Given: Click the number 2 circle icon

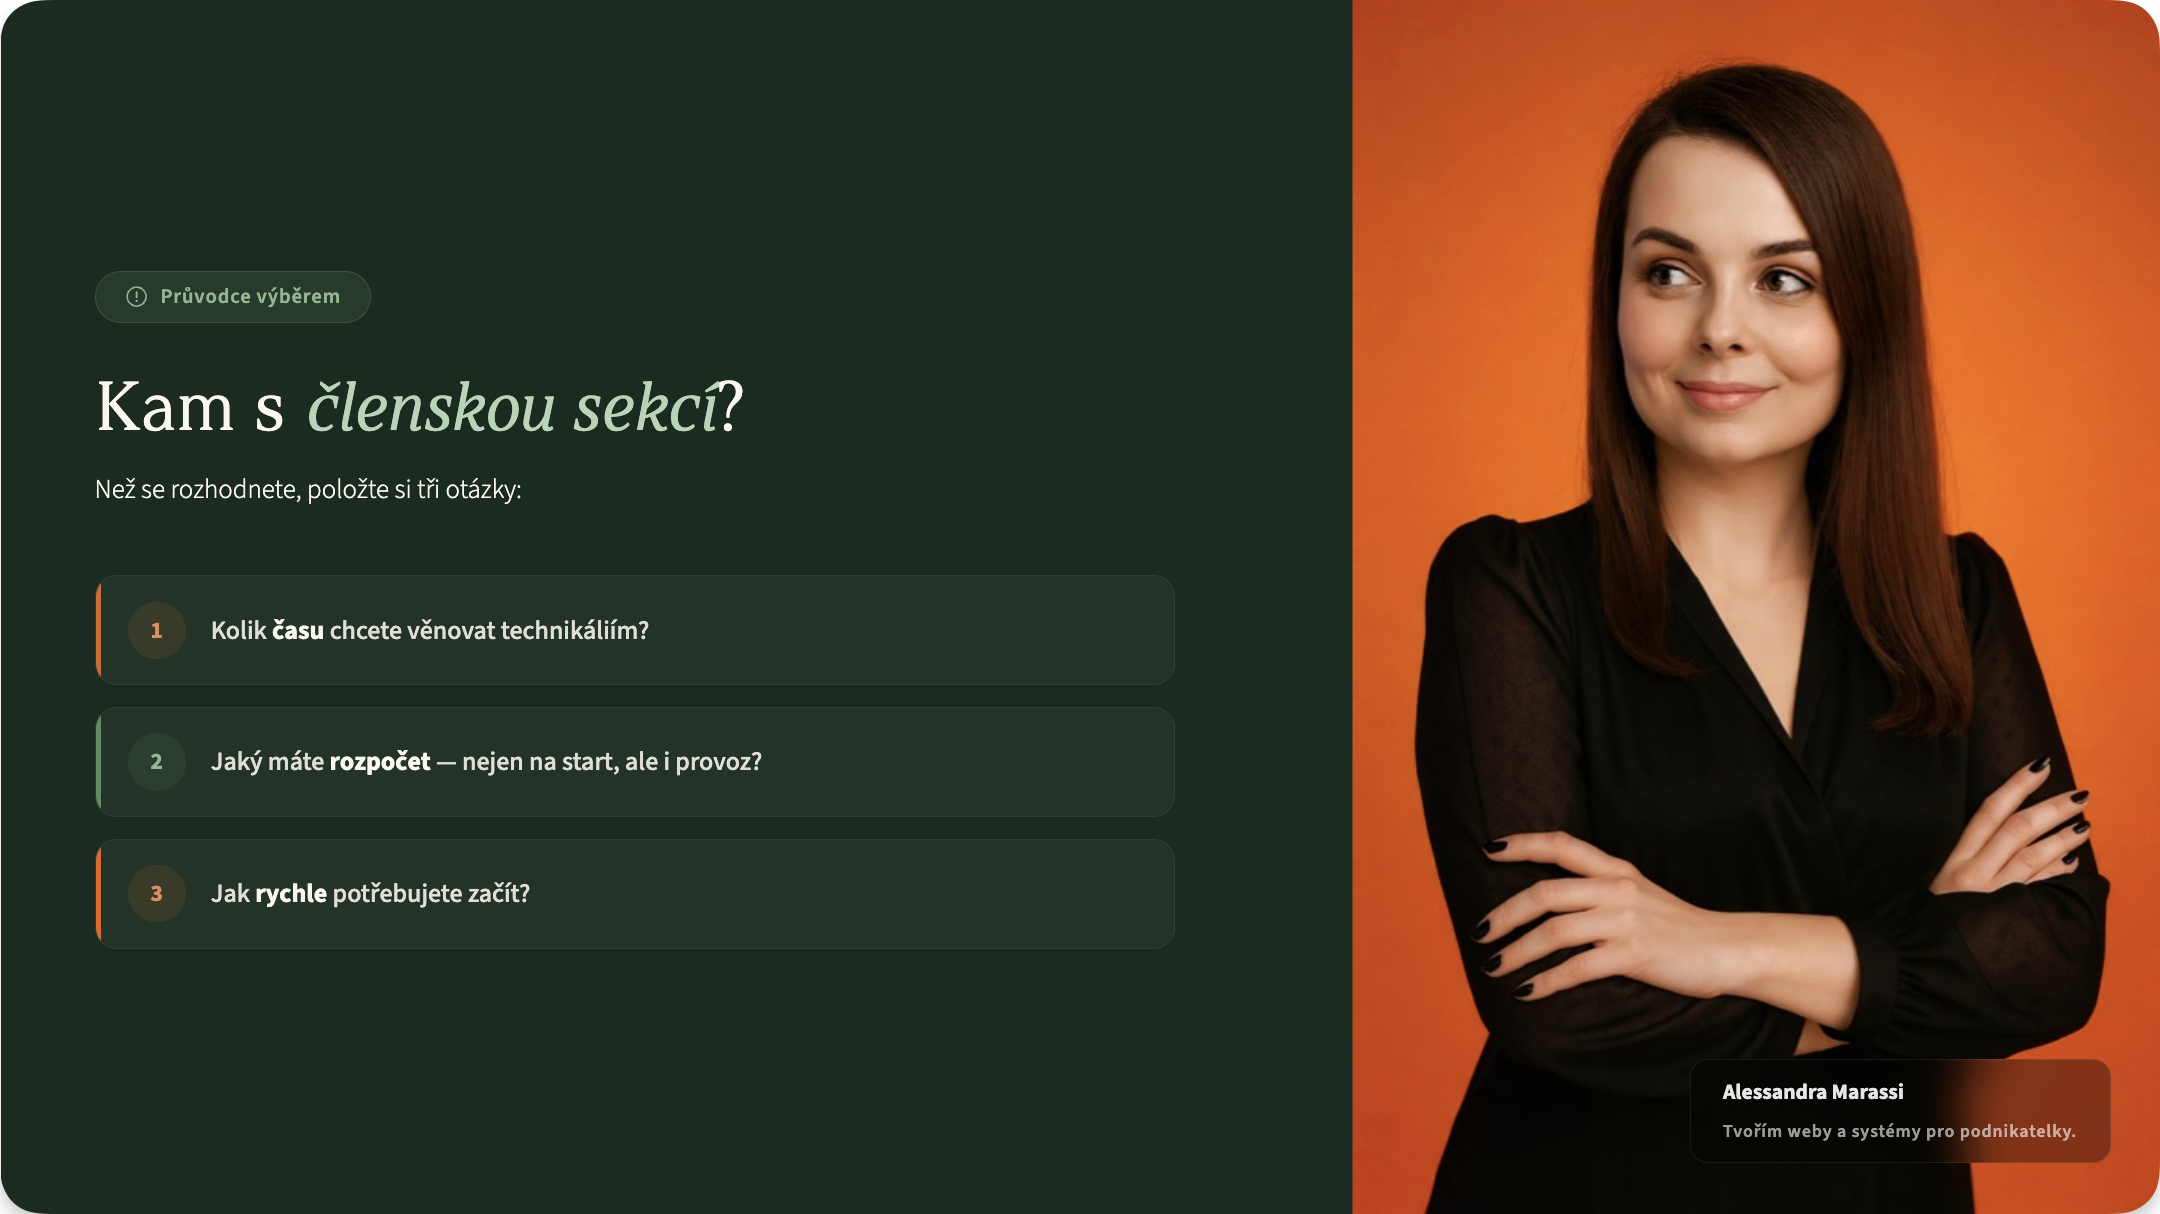Looking at the screenshot, I should 157,762.
